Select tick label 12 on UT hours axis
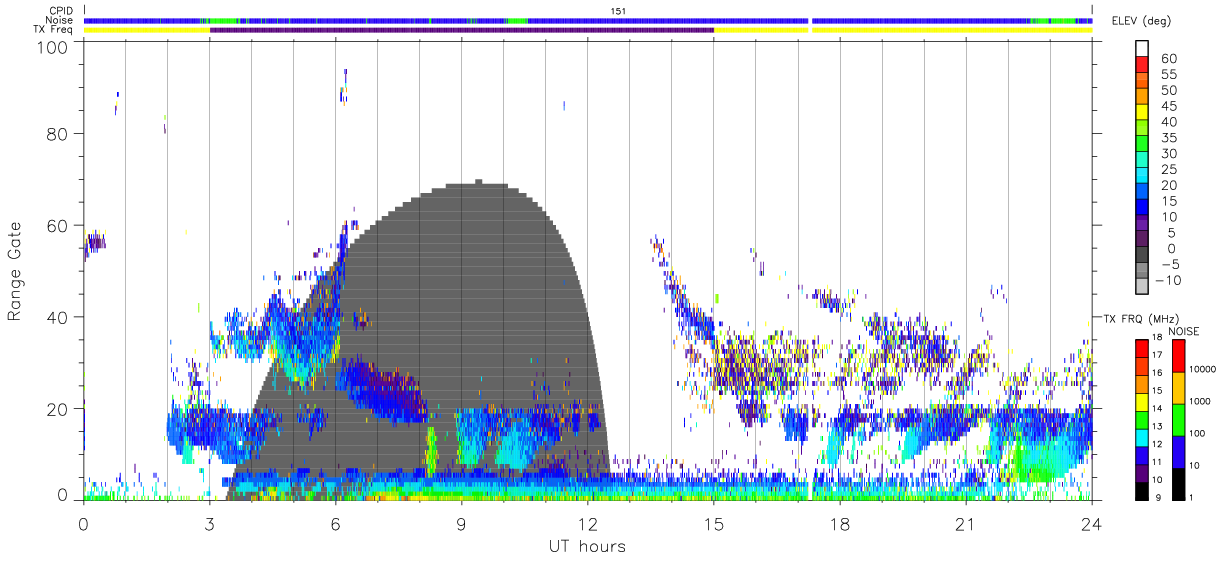The width and height of the screenshot is (1228, 567). click(x=587, y=523)
